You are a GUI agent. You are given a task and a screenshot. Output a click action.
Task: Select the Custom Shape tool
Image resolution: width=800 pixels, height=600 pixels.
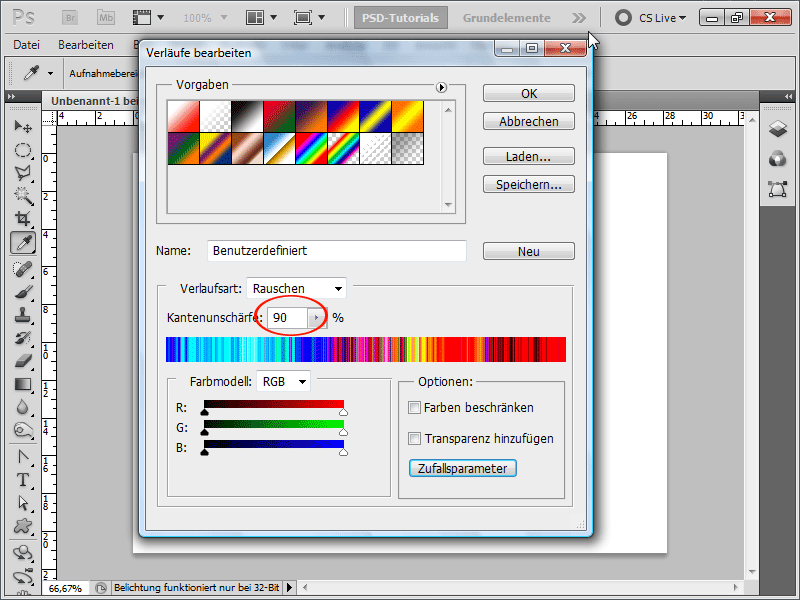tap(23, 526)
